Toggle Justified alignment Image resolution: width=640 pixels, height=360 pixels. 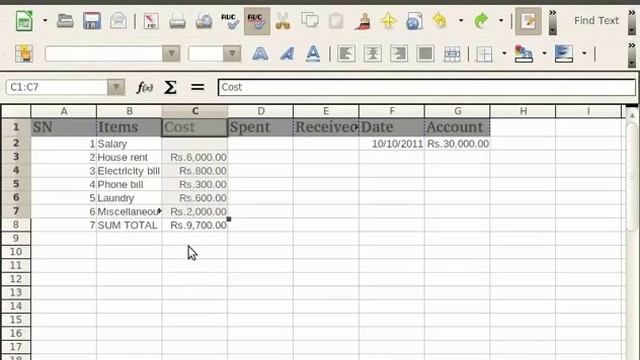click(x=425, y=53)
